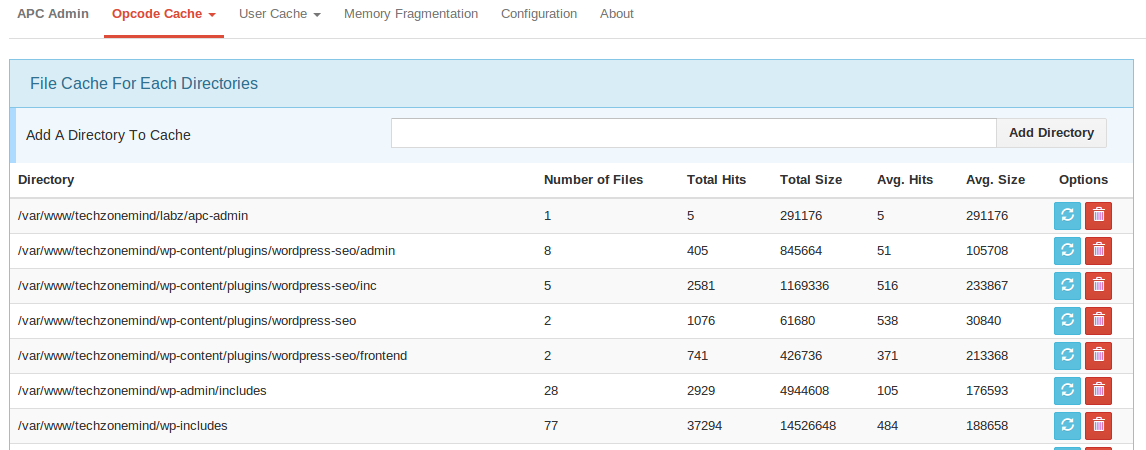The height and width of the screenshot is (450, 1146).
Task: Refresh cache for wordpress-seo/frontend directory
Action: (x=1067, y=356)
